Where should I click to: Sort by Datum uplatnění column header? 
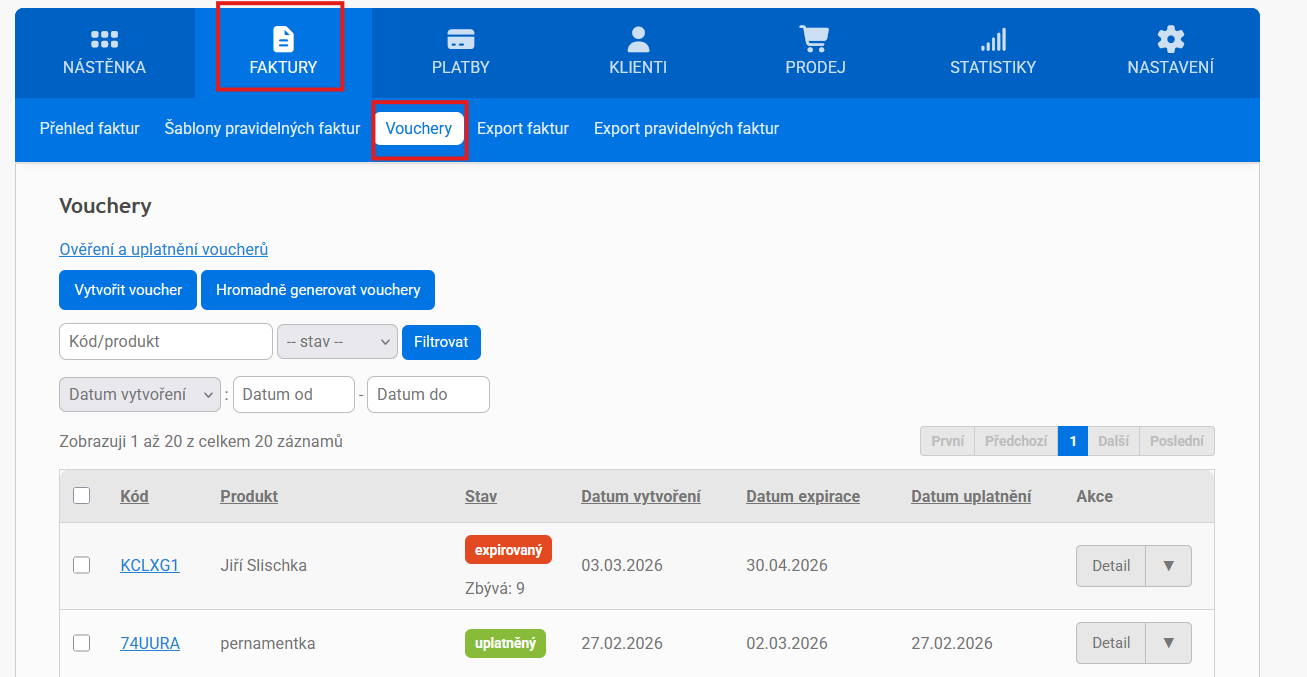pyautogui.click(x=971, y=496)
